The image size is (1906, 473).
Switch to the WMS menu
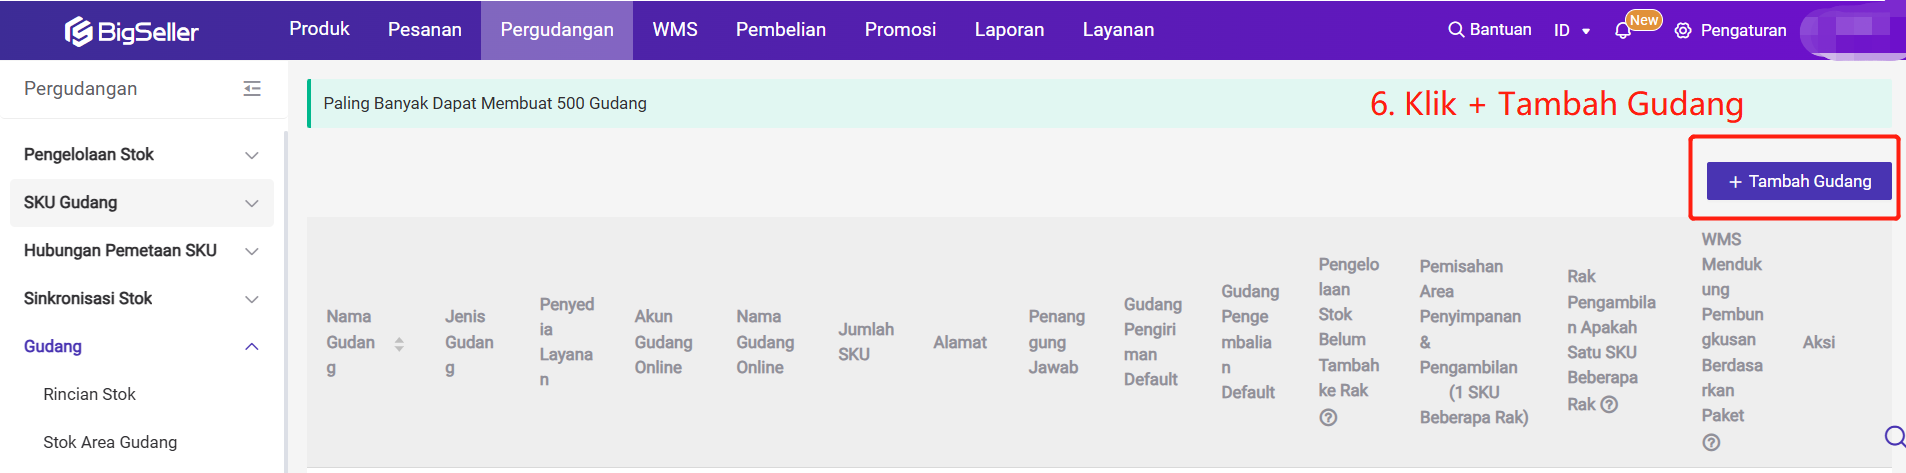pos(675,30)
